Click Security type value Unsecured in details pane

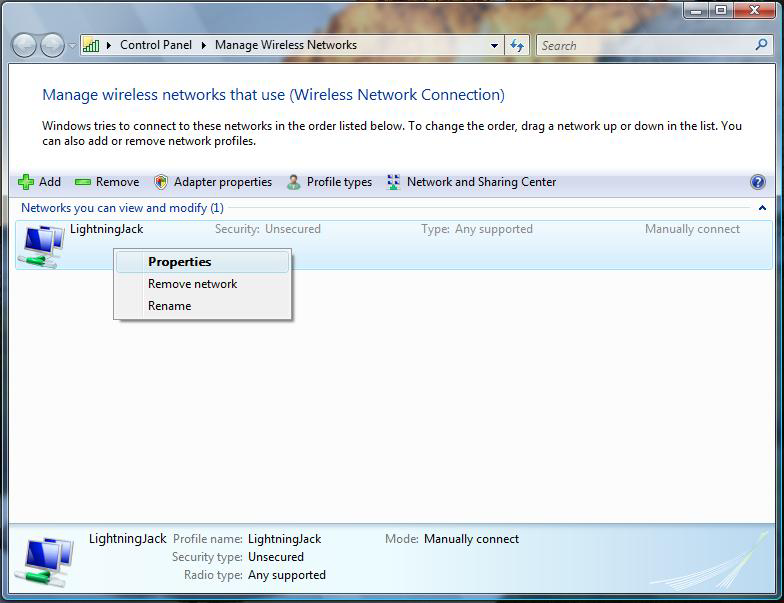click(x=276, y=557)
